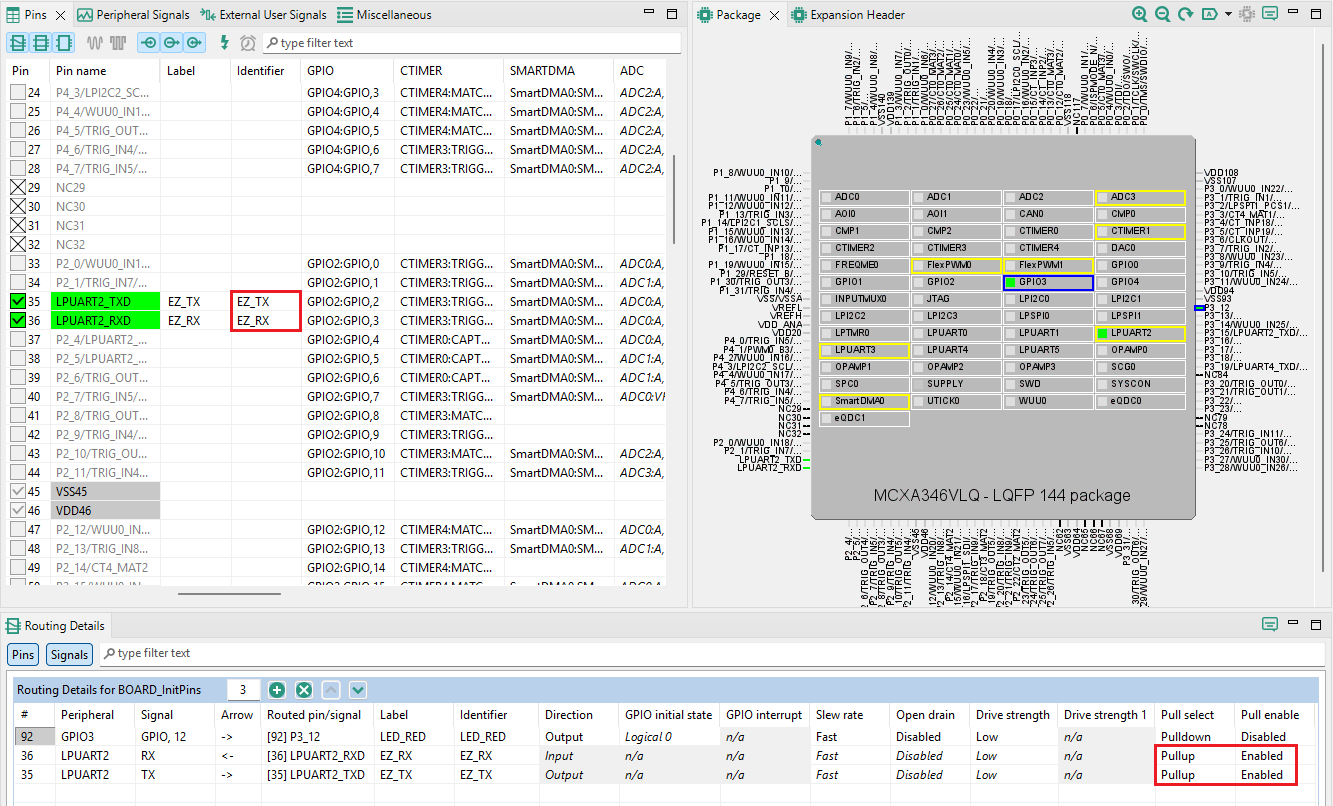Click the Signals button in Routing Details
The image size is (1333, 806).
pyautogui.click(x=69, y=654)
